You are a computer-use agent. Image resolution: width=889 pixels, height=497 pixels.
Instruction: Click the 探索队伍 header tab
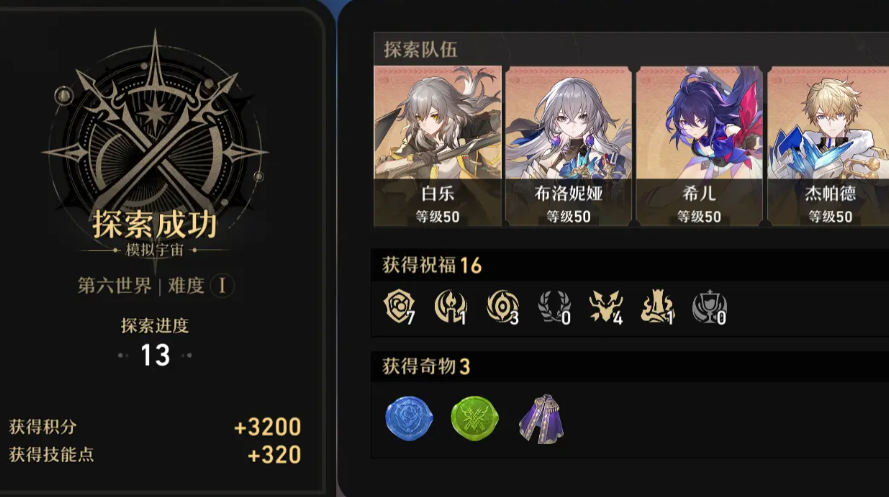point(421,49)
